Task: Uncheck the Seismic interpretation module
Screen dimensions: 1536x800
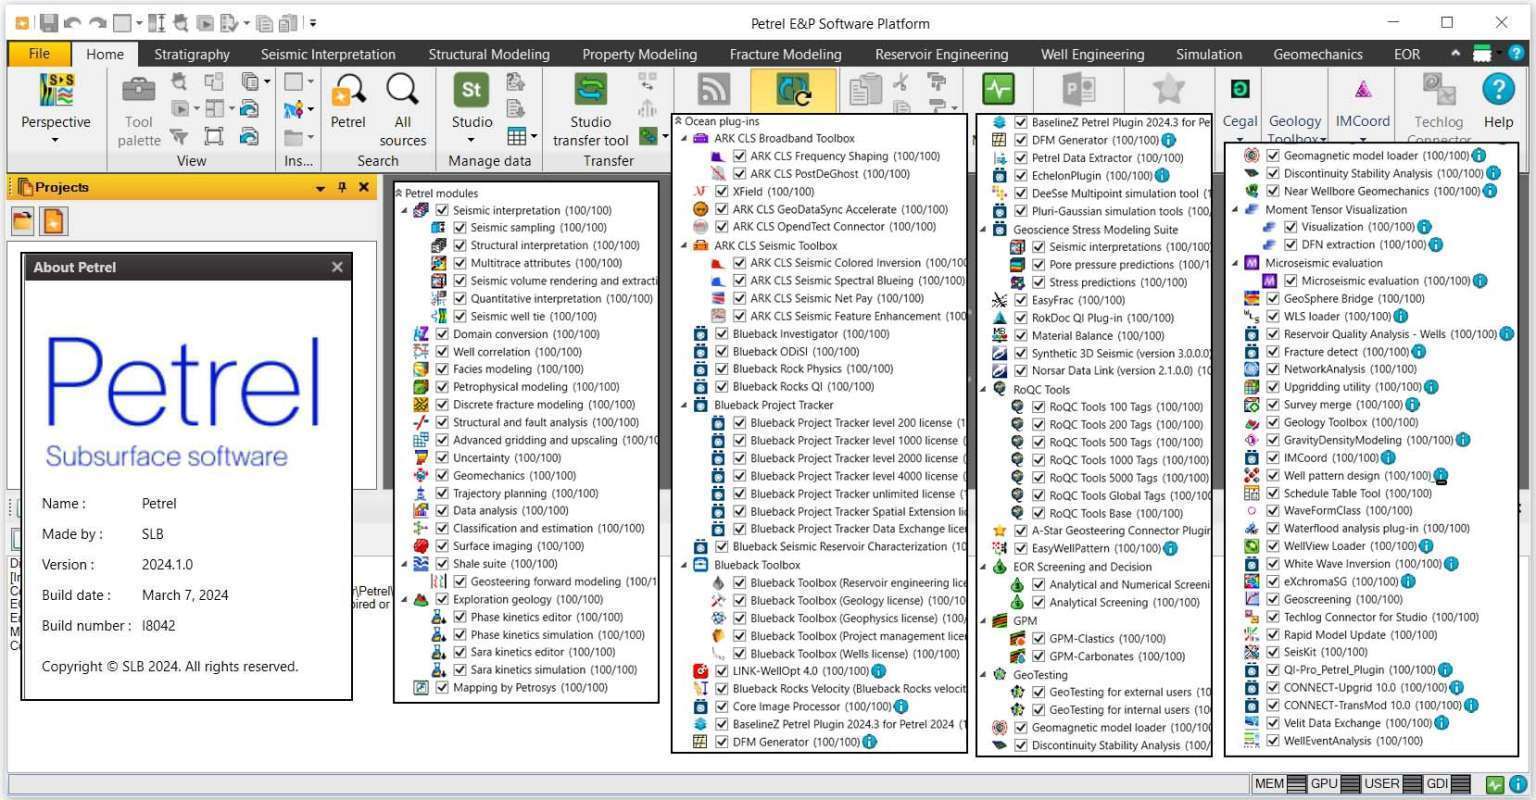Action: coord(441,210)
